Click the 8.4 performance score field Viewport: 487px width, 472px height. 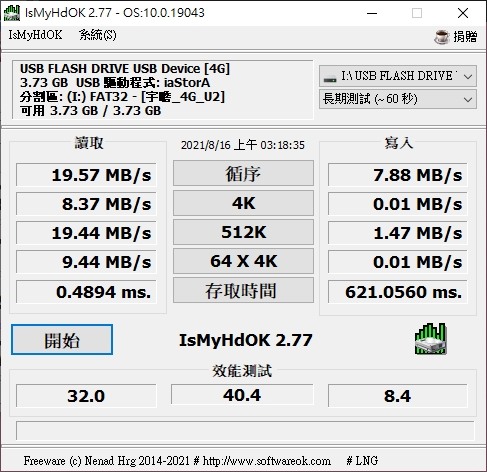coord(398,396)
